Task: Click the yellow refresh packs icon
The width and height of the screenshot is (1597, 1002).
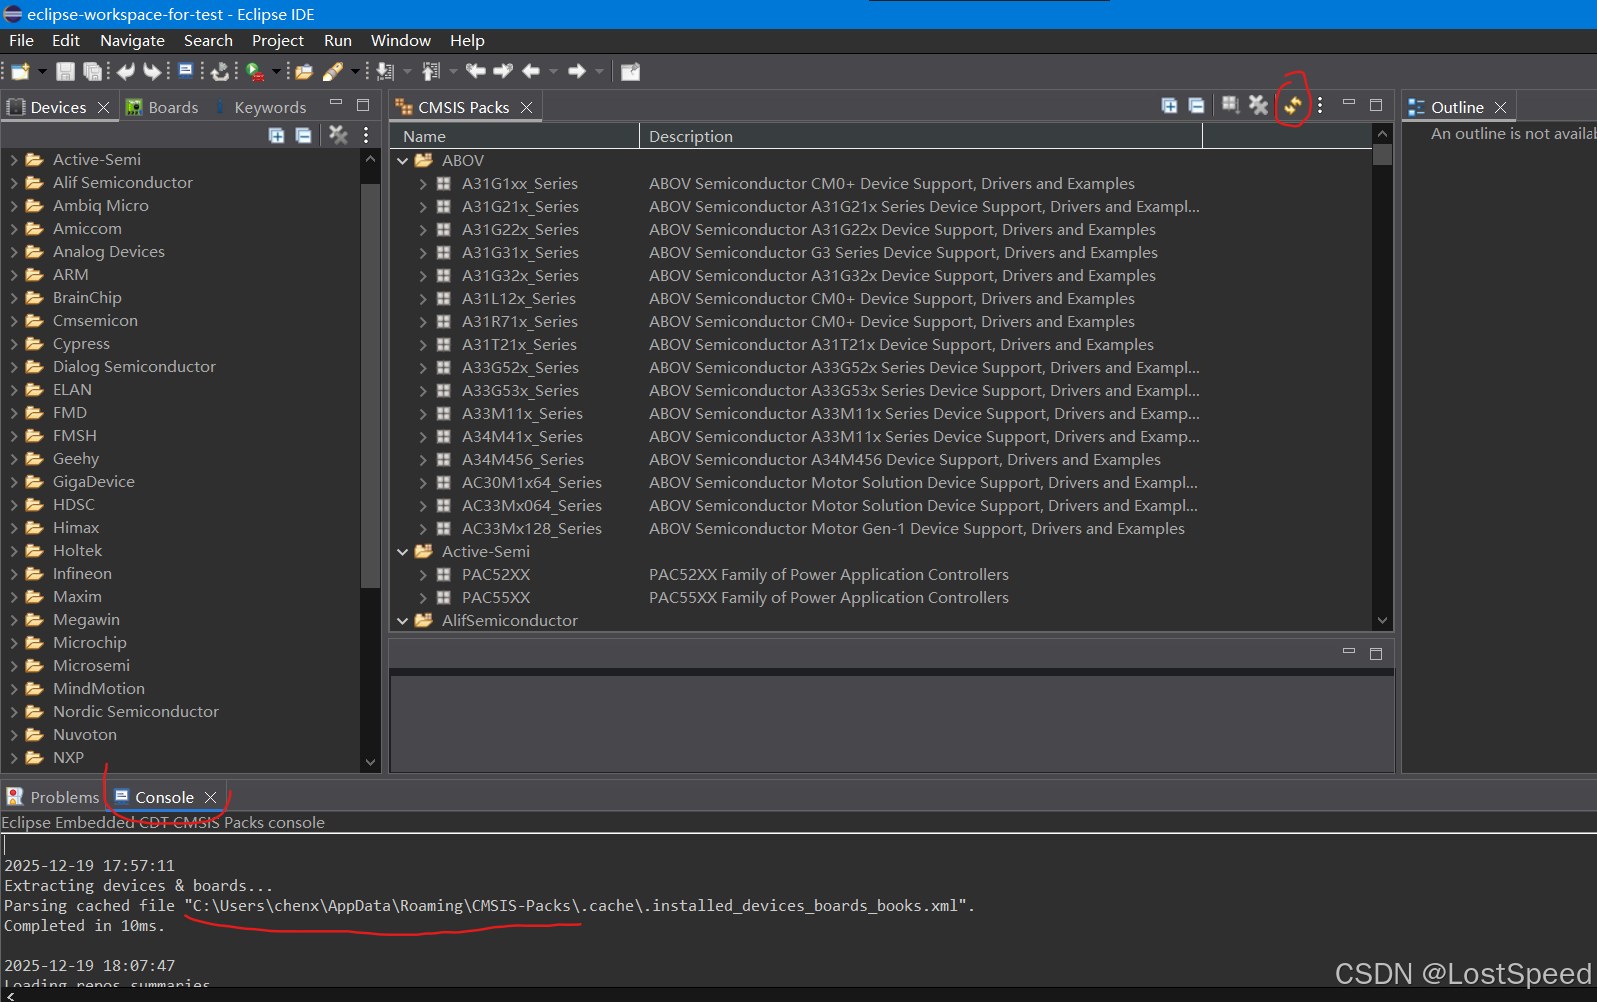Action: pos(1293,105)
